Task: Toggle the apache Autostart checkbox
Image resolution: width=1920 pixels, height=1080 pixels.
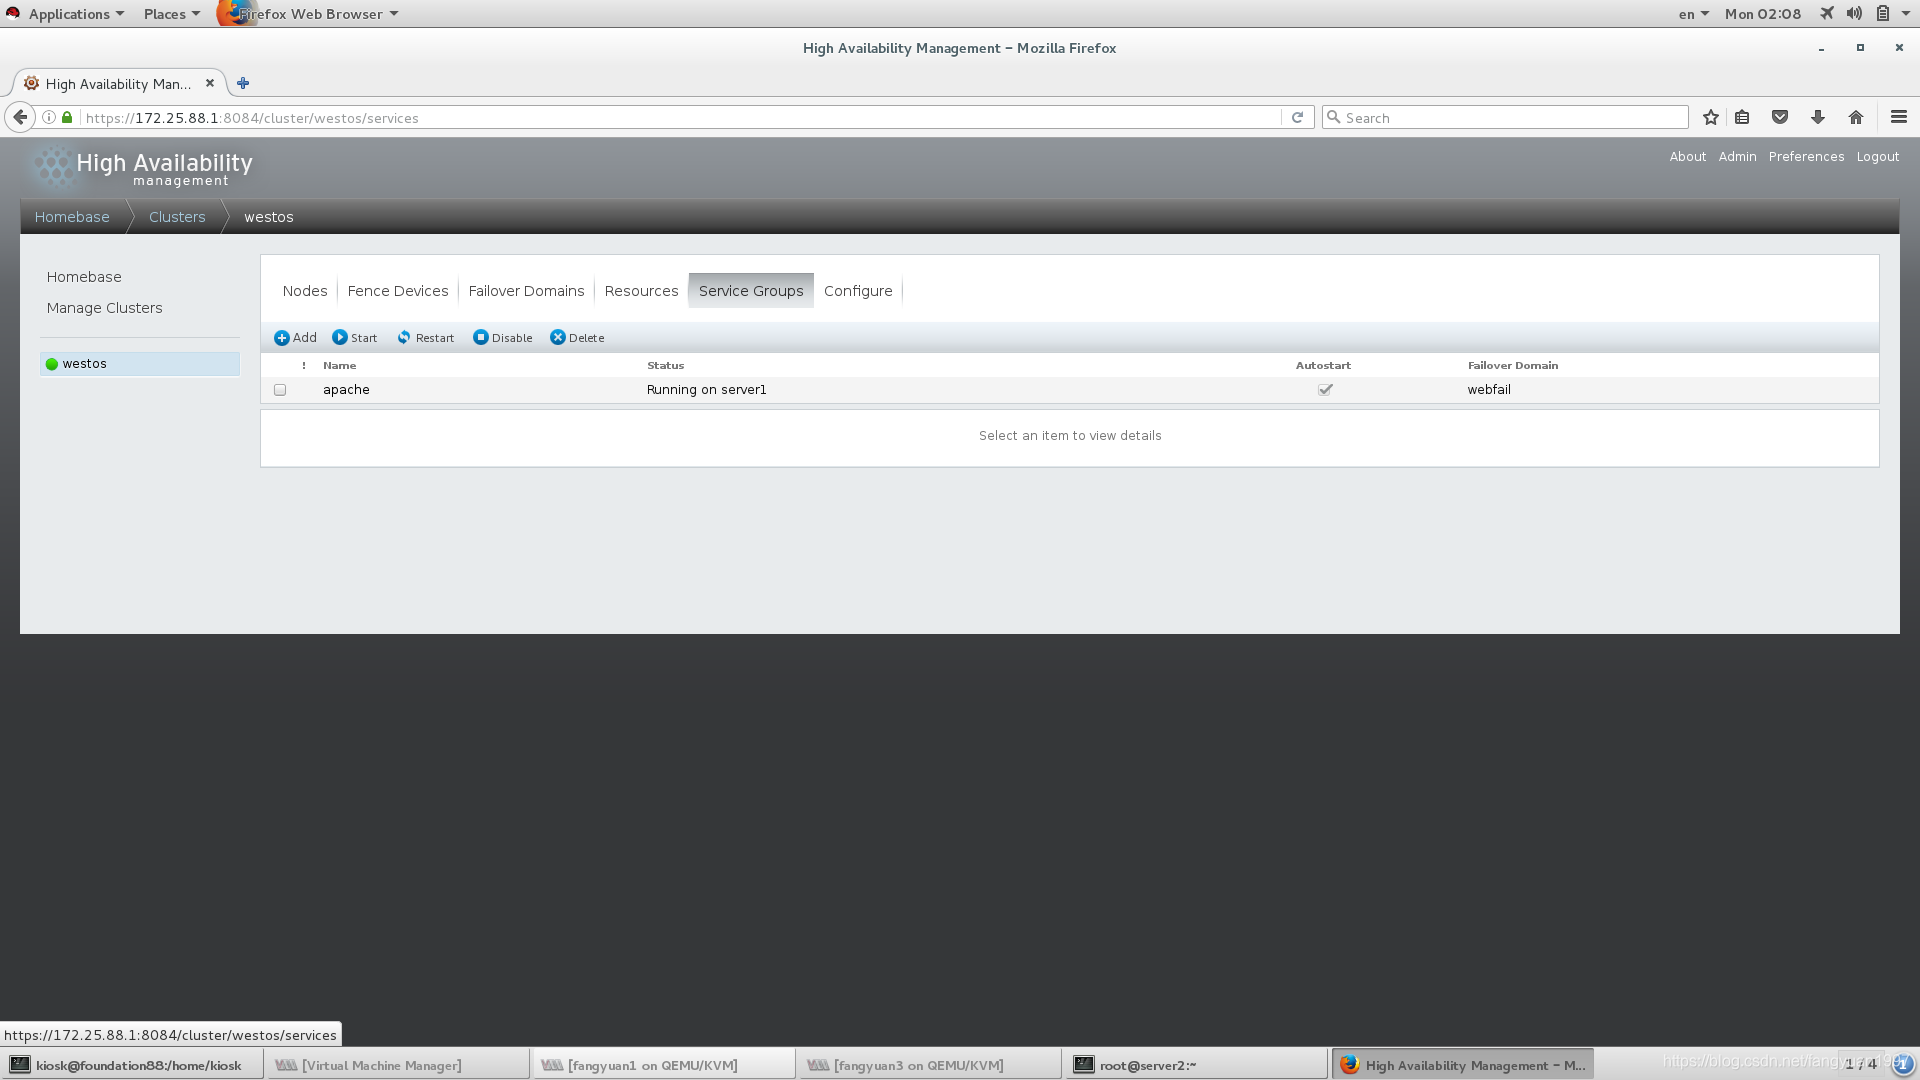Action: 1325,390
